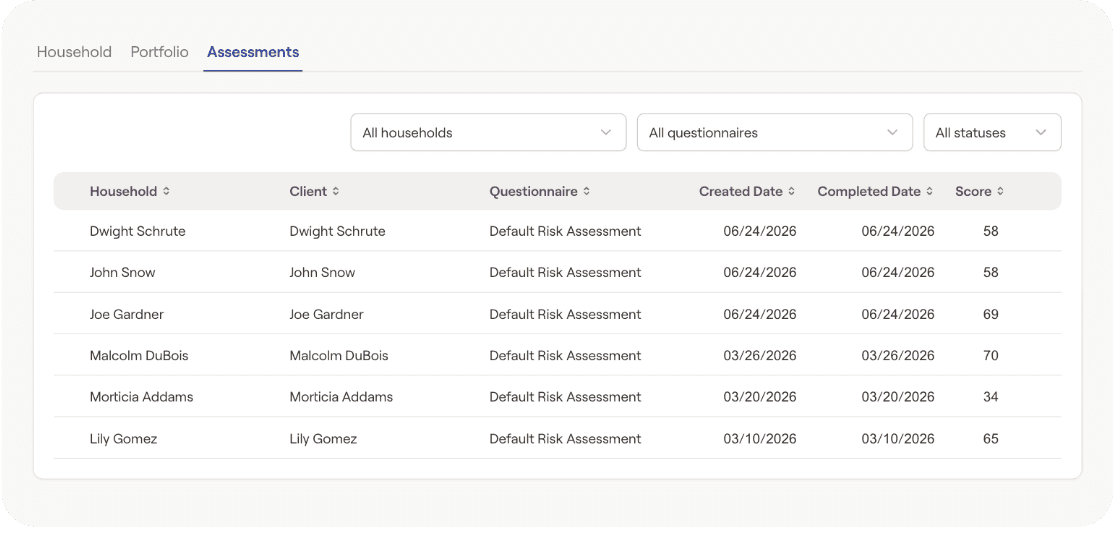Select Lily Gomez in the Client column
1116x550 pixels.
coord(323,439)
